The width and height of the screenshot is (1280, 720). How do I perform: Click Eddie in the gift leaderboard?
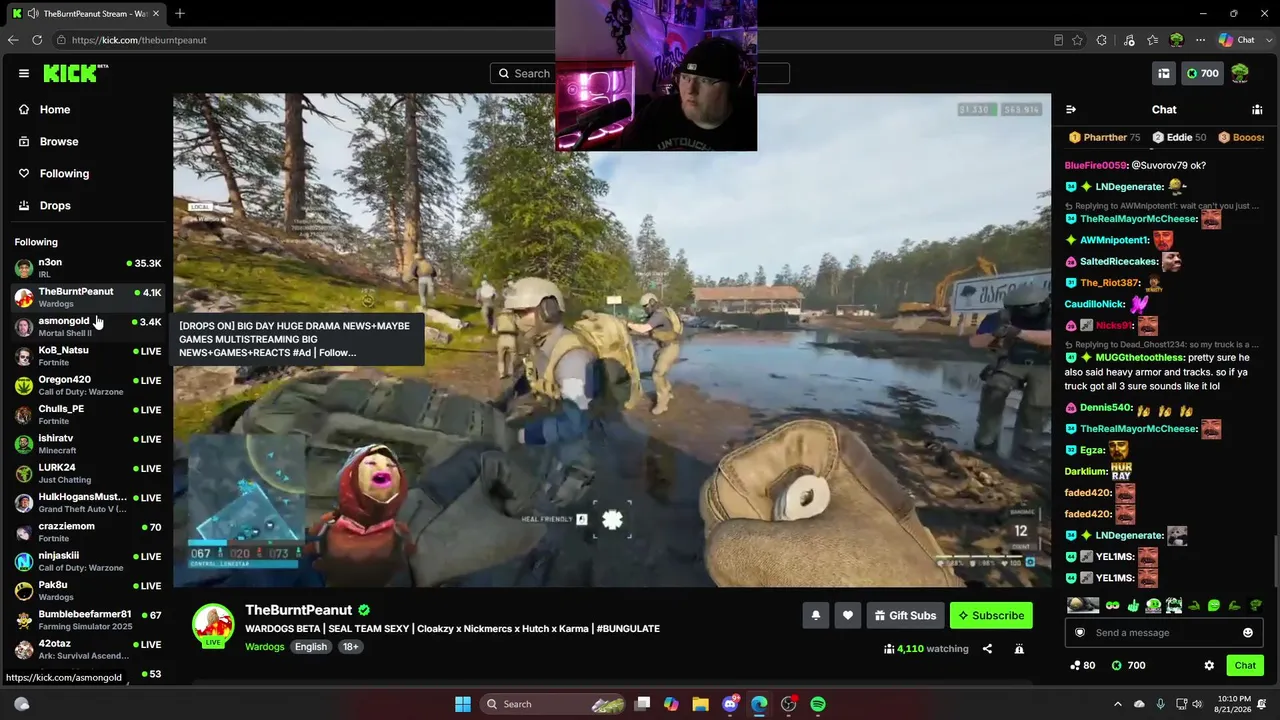[x=1179, y=137]
